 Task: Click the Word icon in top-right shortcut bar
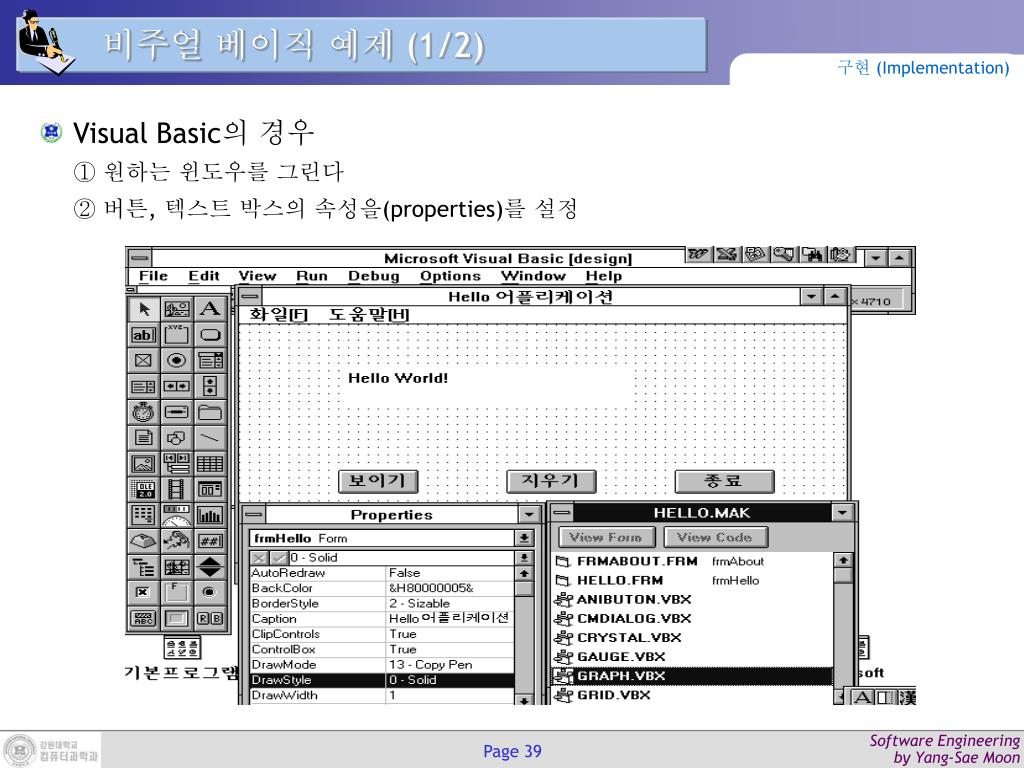698,255
